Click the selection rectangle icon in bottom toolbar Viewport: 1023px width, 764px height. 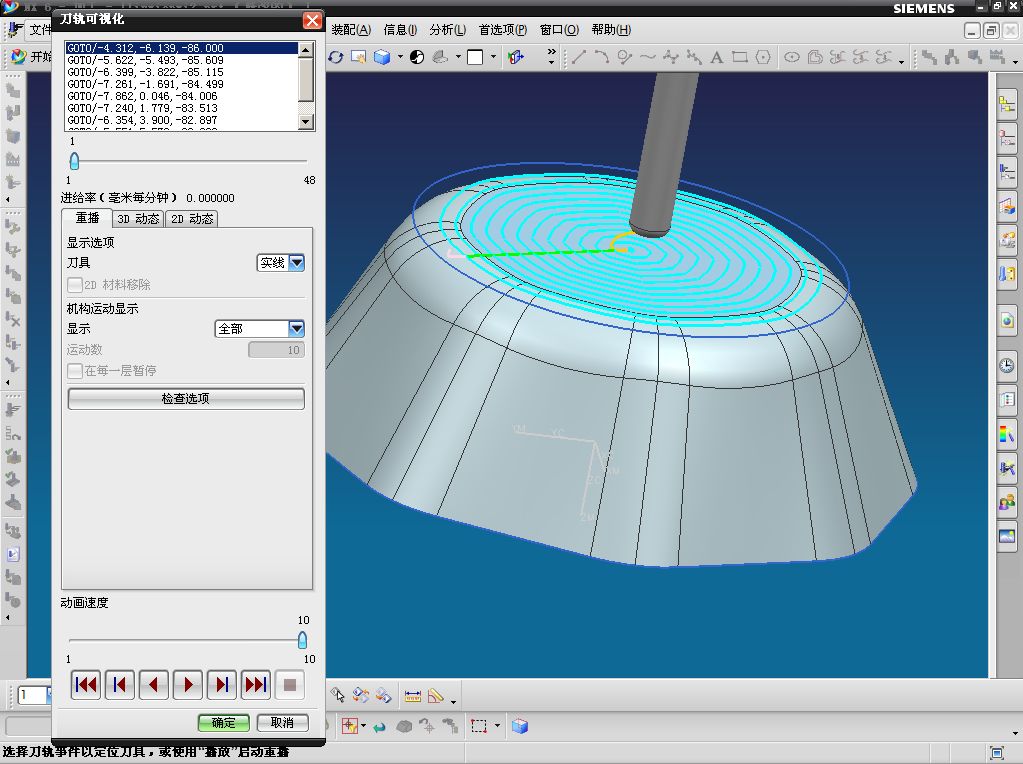click(x=479, y=726)
